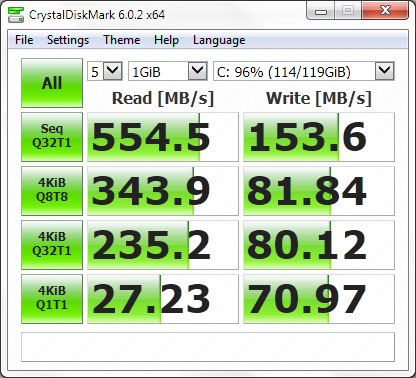
Task: Open the test count dropdown showing 5
Action: pos(105,71)
